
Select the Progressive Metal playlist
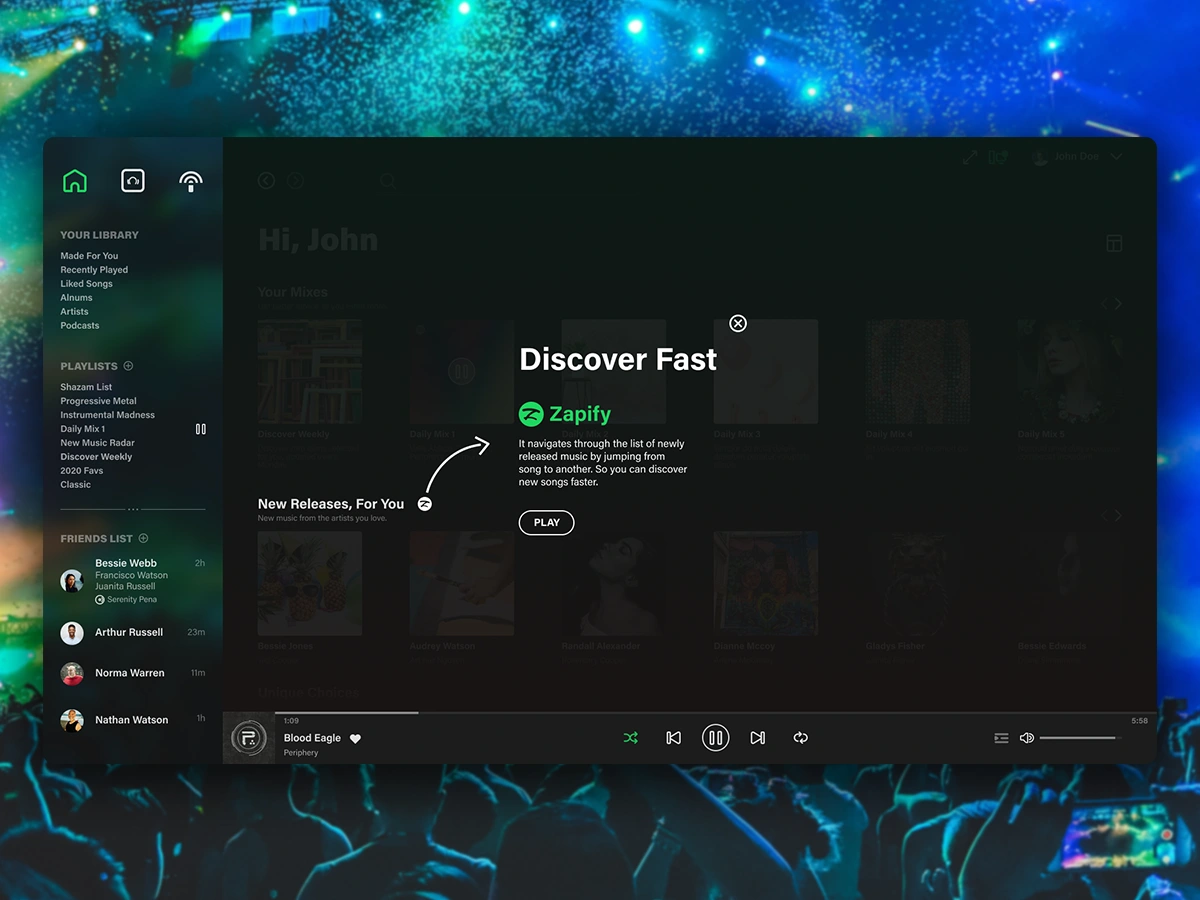point(98,401)
